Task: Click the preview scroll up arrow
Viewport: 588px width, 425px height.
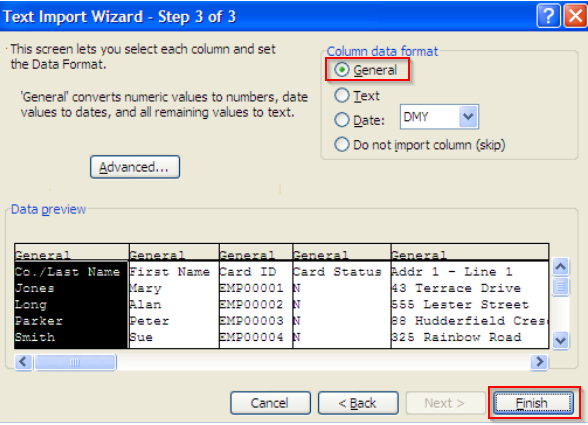Action: click(561, 267)
